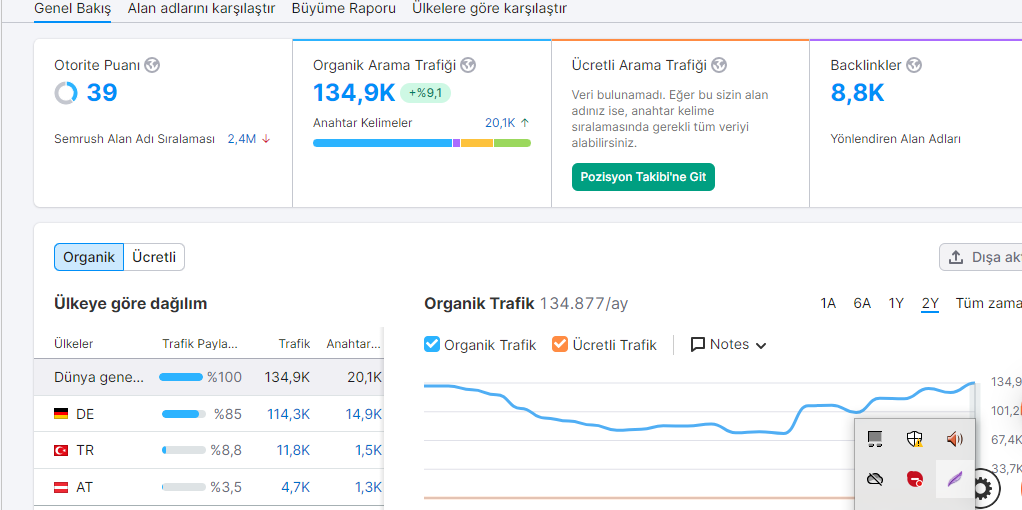Screen dimensions: 1022x510
Task: Click the Dışa aktar export button
Action: click(980, 257)
